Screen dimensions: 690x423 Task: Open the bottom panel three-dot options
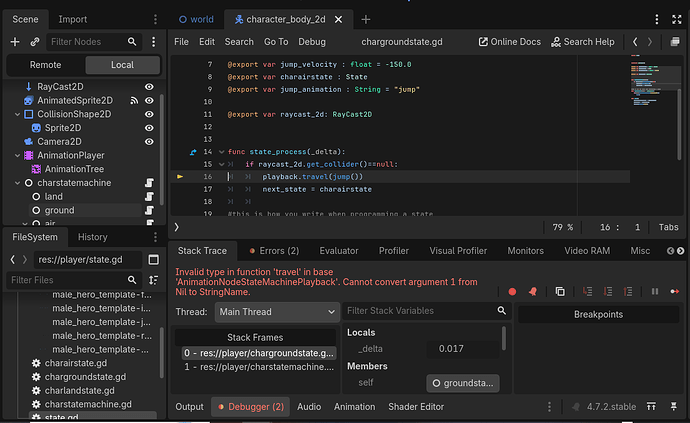(549, 407)
